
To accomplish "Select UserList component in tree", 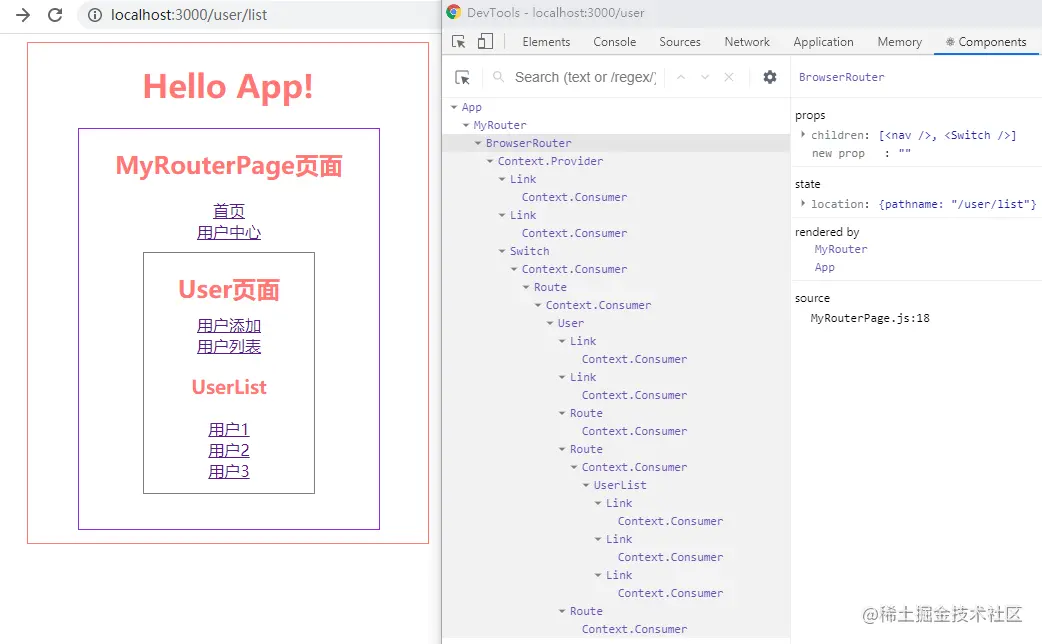I will tap(620, 485).
